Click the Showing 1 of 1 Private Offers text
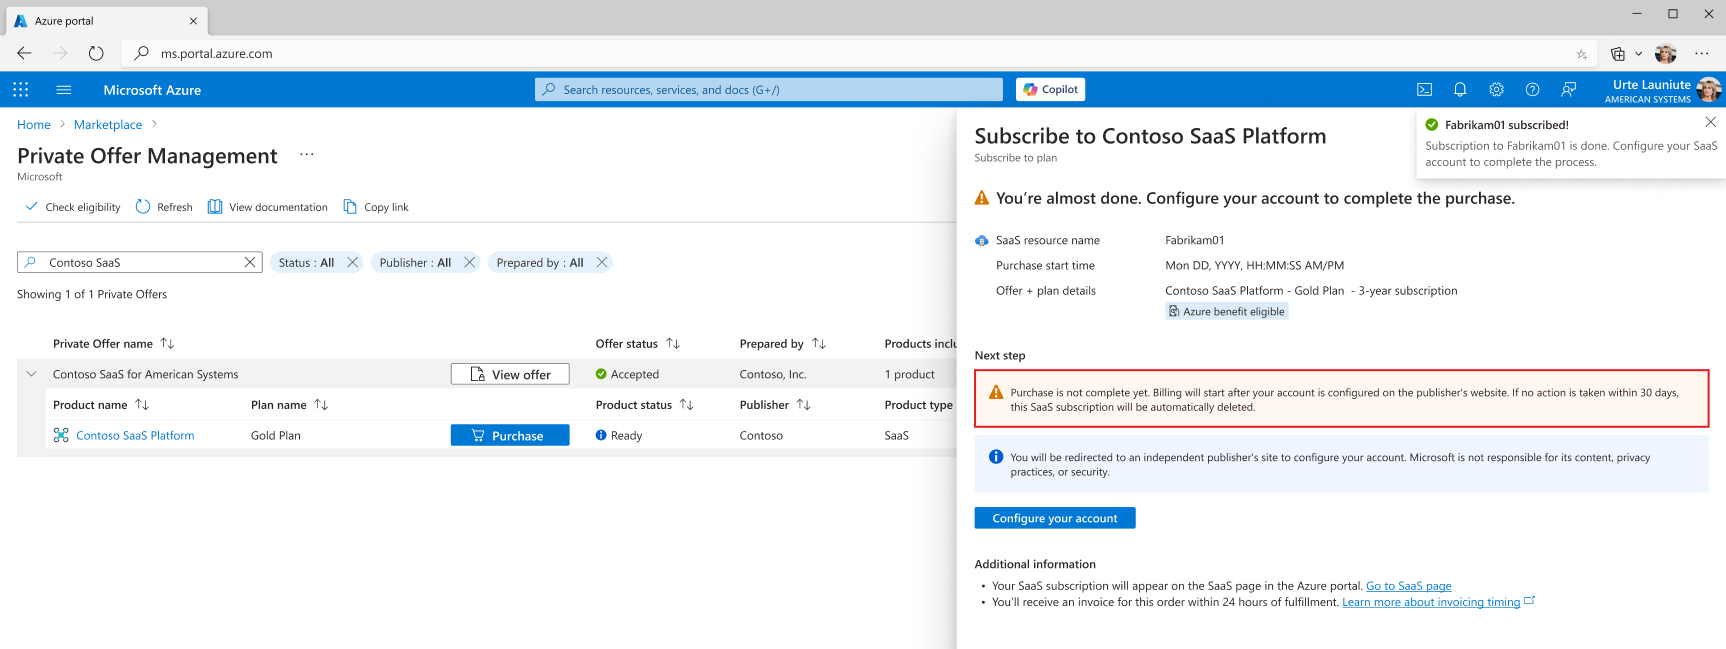This screenshot has height=649, width=1726. 92,294
